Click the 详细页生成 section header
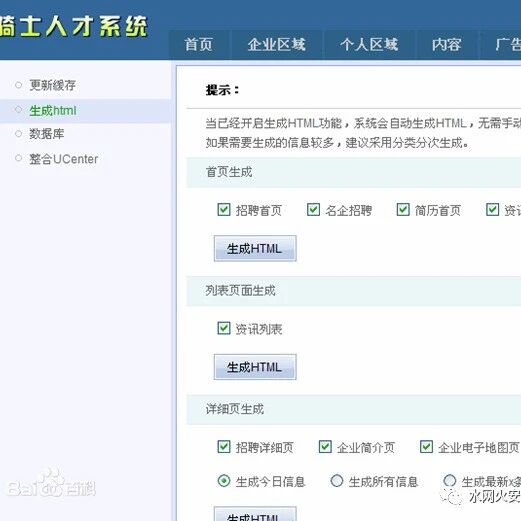 coord(353,409)
